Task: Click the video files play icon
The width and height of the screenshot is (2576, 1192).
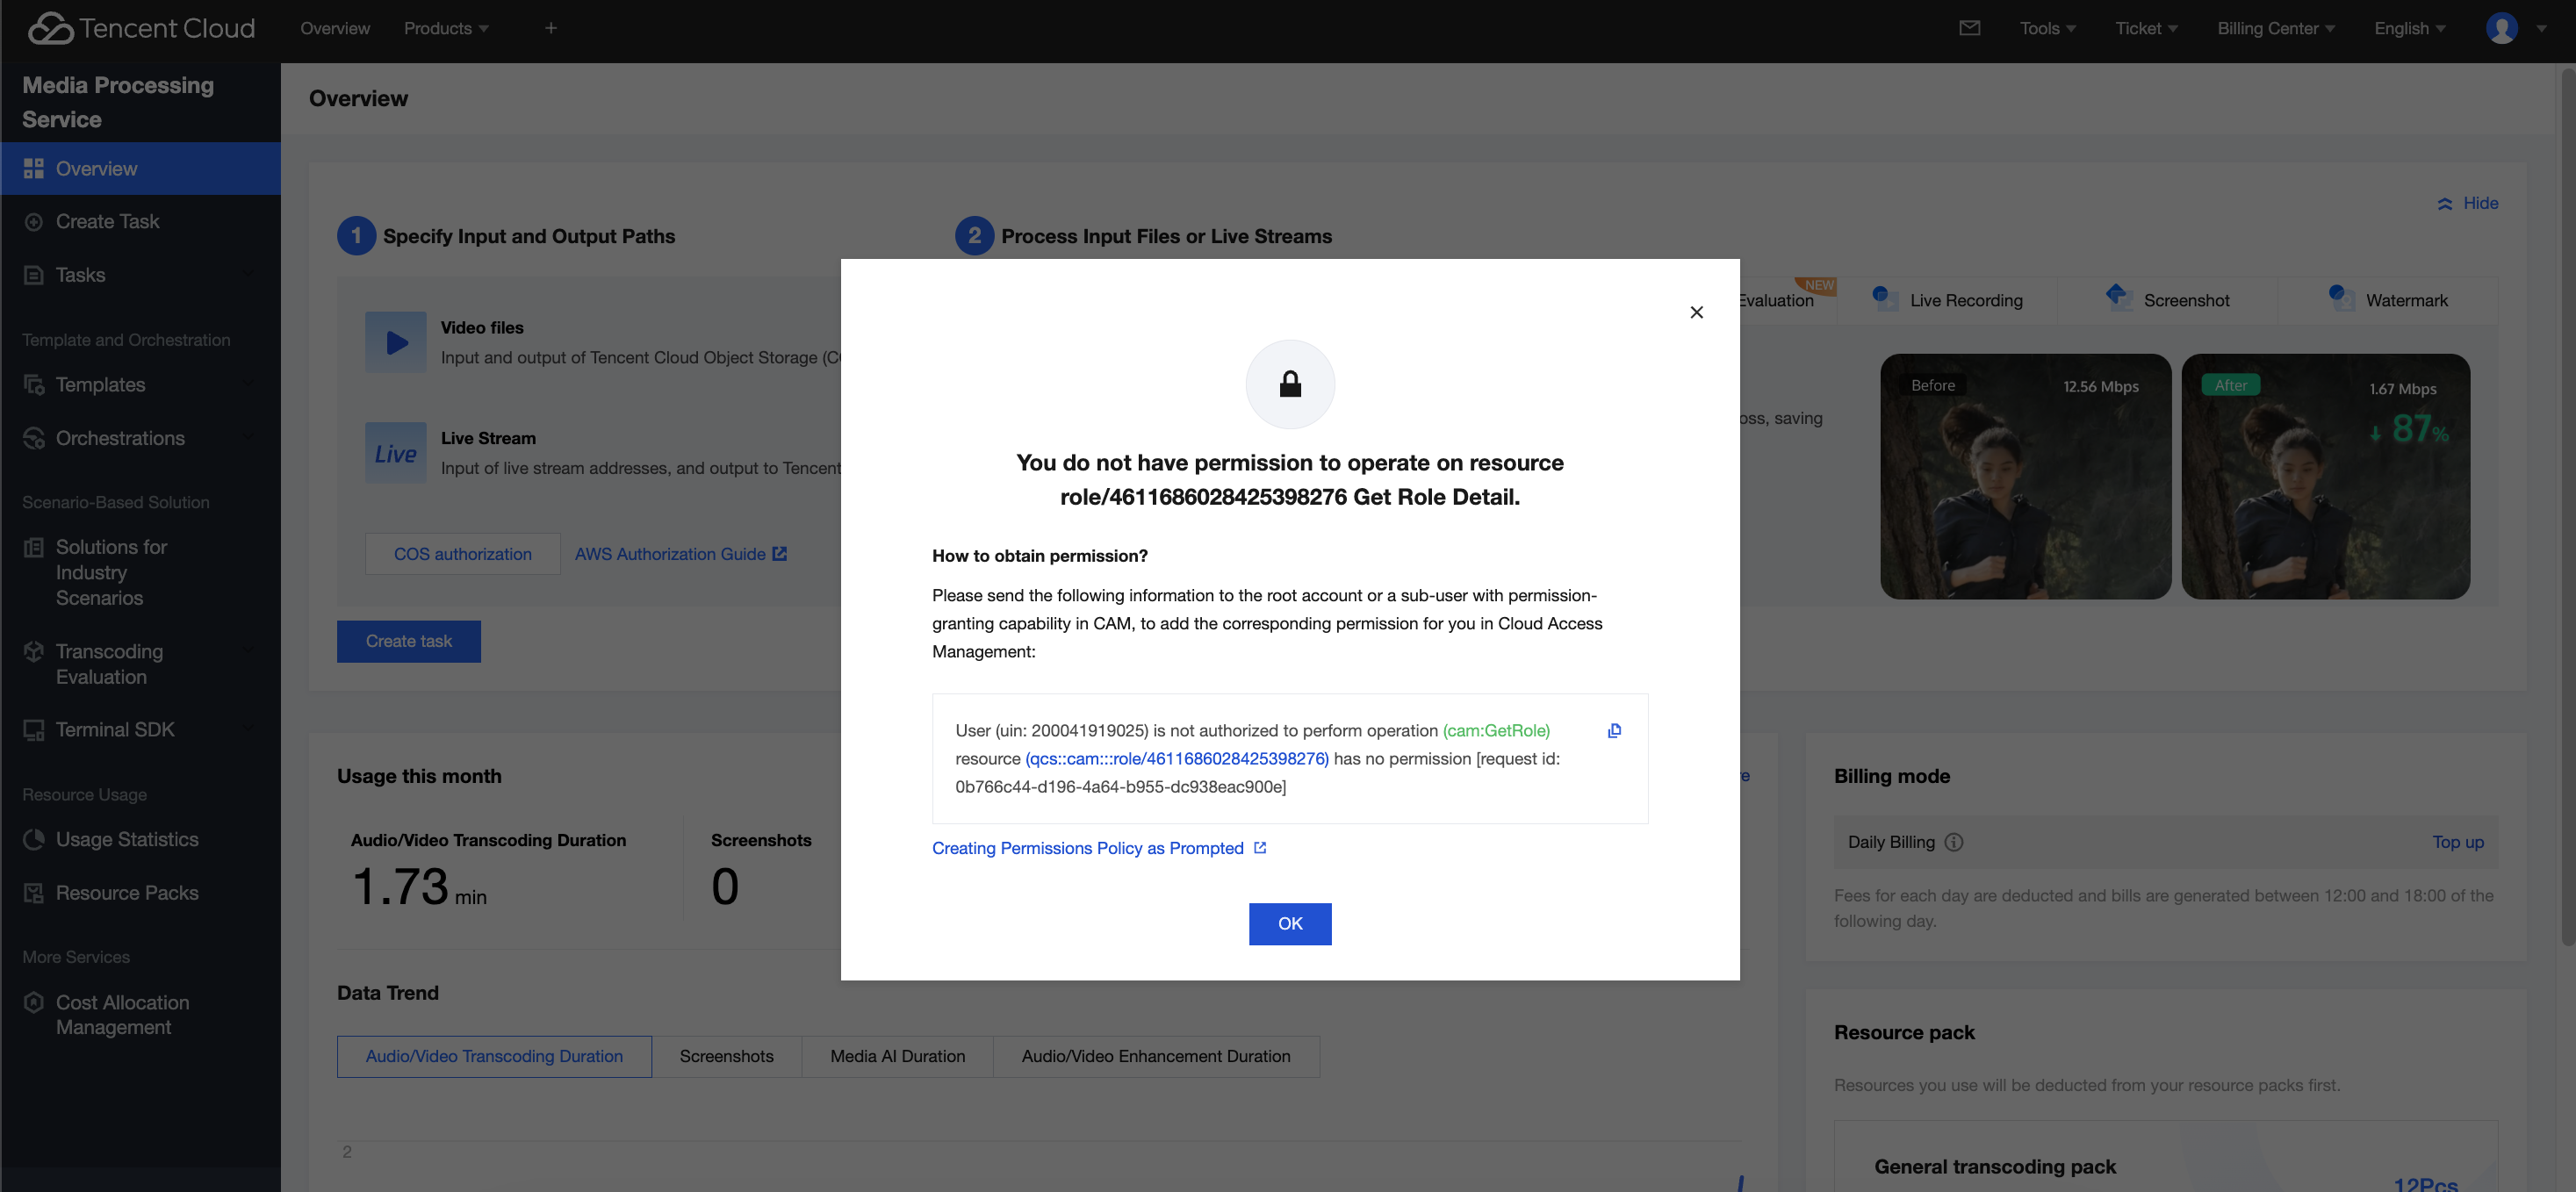Action: pyautogui.click(x=396, y=343)
